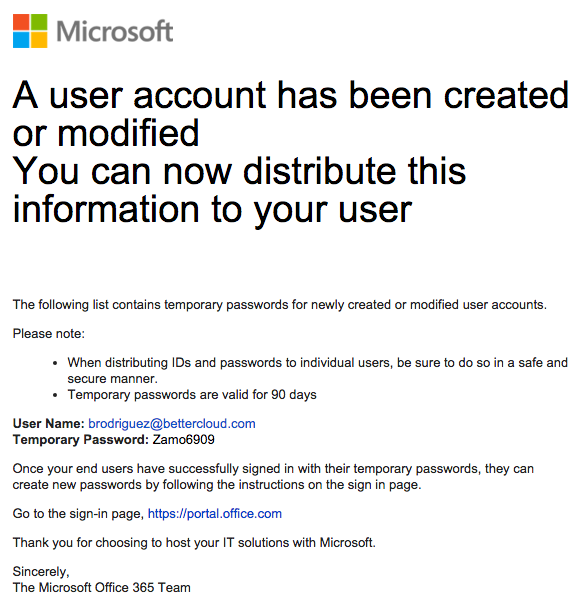The image size is (582, 609).
Task: Click the sentence about the temporary passwords list
Action: click(x=279, y=304)
